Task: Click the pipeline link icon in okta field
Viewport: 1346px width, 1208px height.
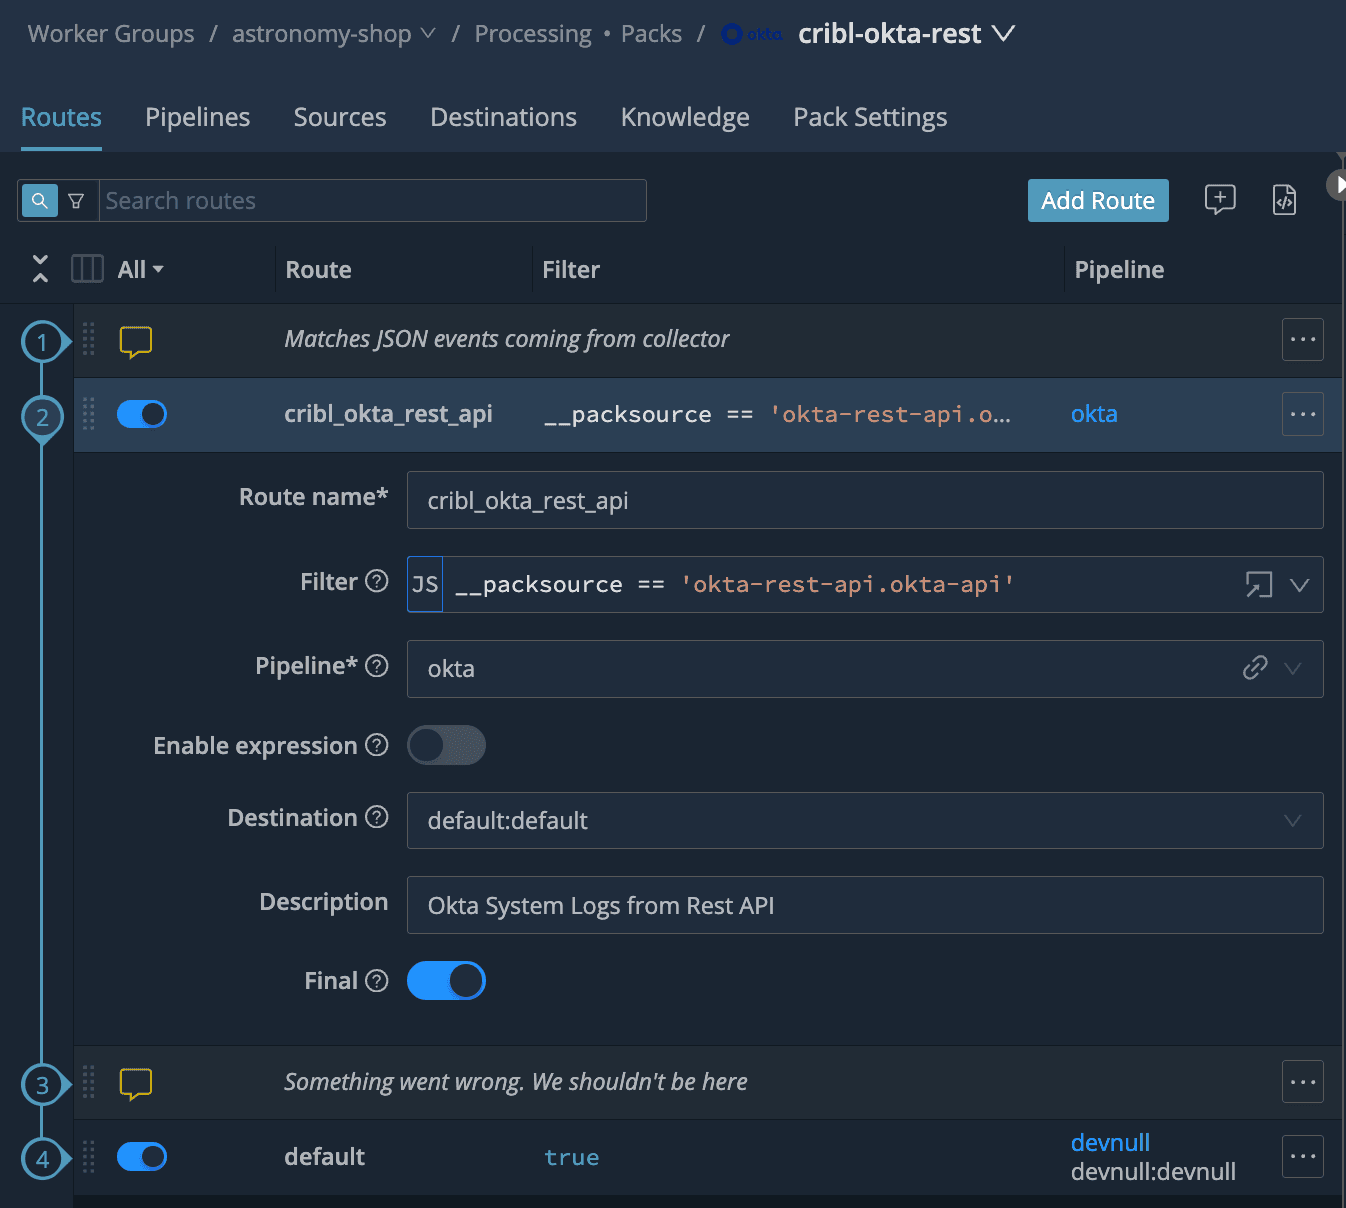Action: click(1254, 668)
